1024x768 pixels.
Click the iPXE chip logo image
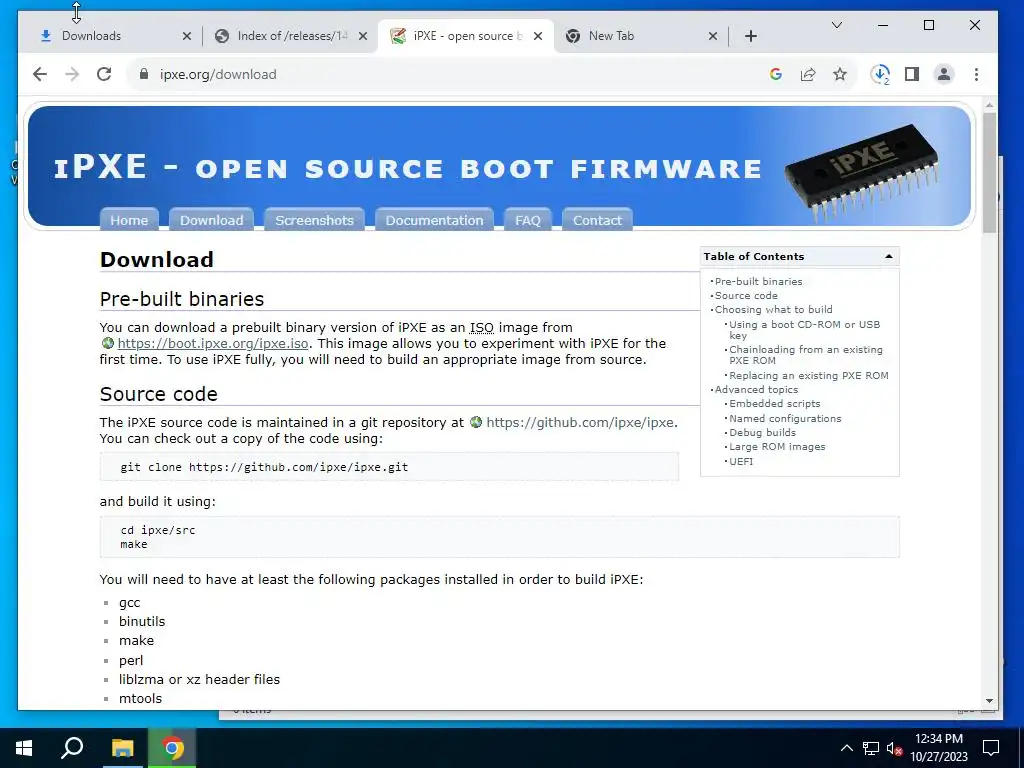(x=861, y=171)
